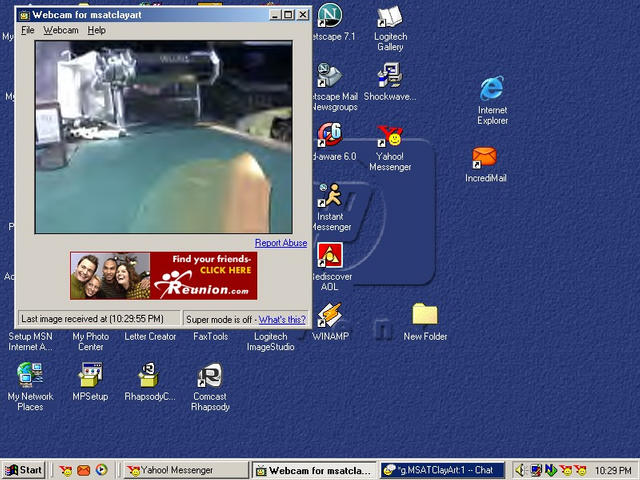Select the Logitech Gallery desktop icon
Viewport: 640px width, 480px height.
390,16
